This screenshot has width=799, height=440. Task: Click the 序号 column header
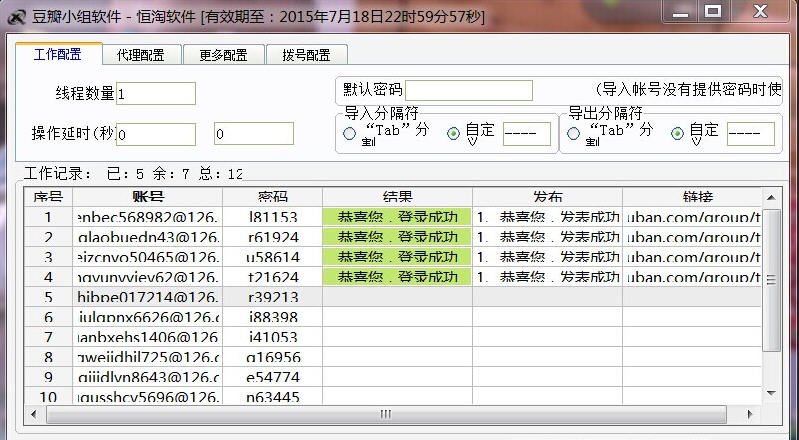(x=48, y=197)
